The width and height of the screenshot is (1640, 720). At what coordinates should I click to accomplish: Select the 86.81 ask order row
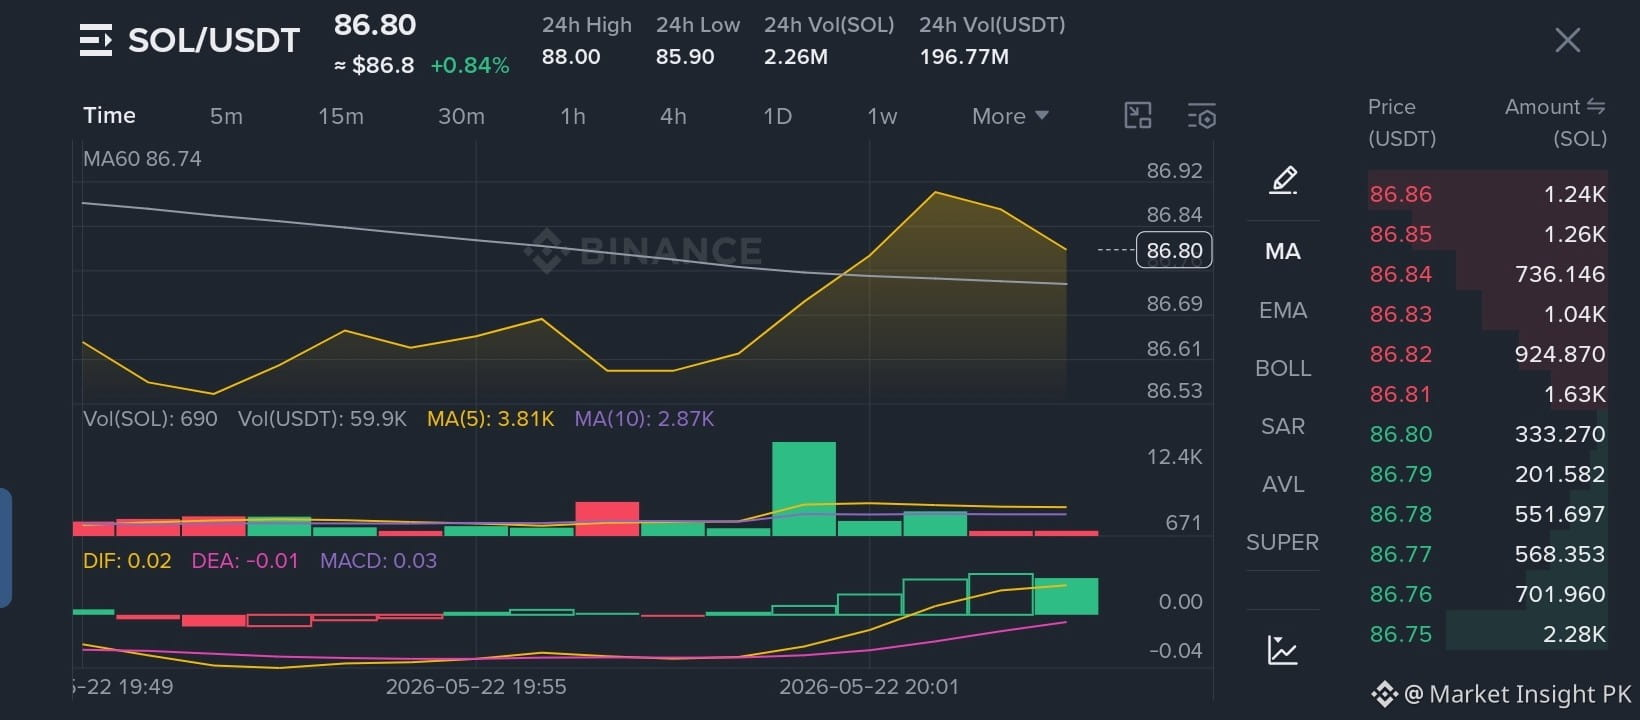click(1487, 394)
